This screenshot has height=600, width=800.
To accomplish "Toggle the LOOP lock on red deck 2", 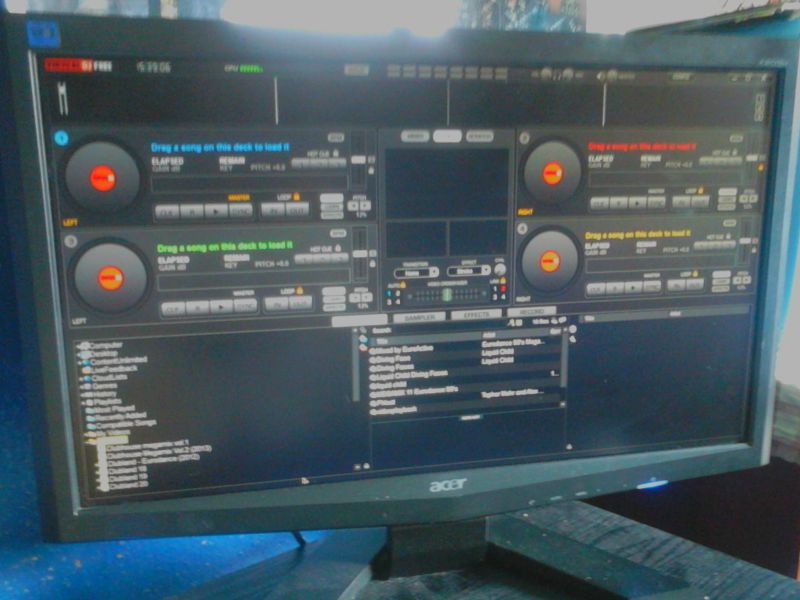I will (701, 190).
